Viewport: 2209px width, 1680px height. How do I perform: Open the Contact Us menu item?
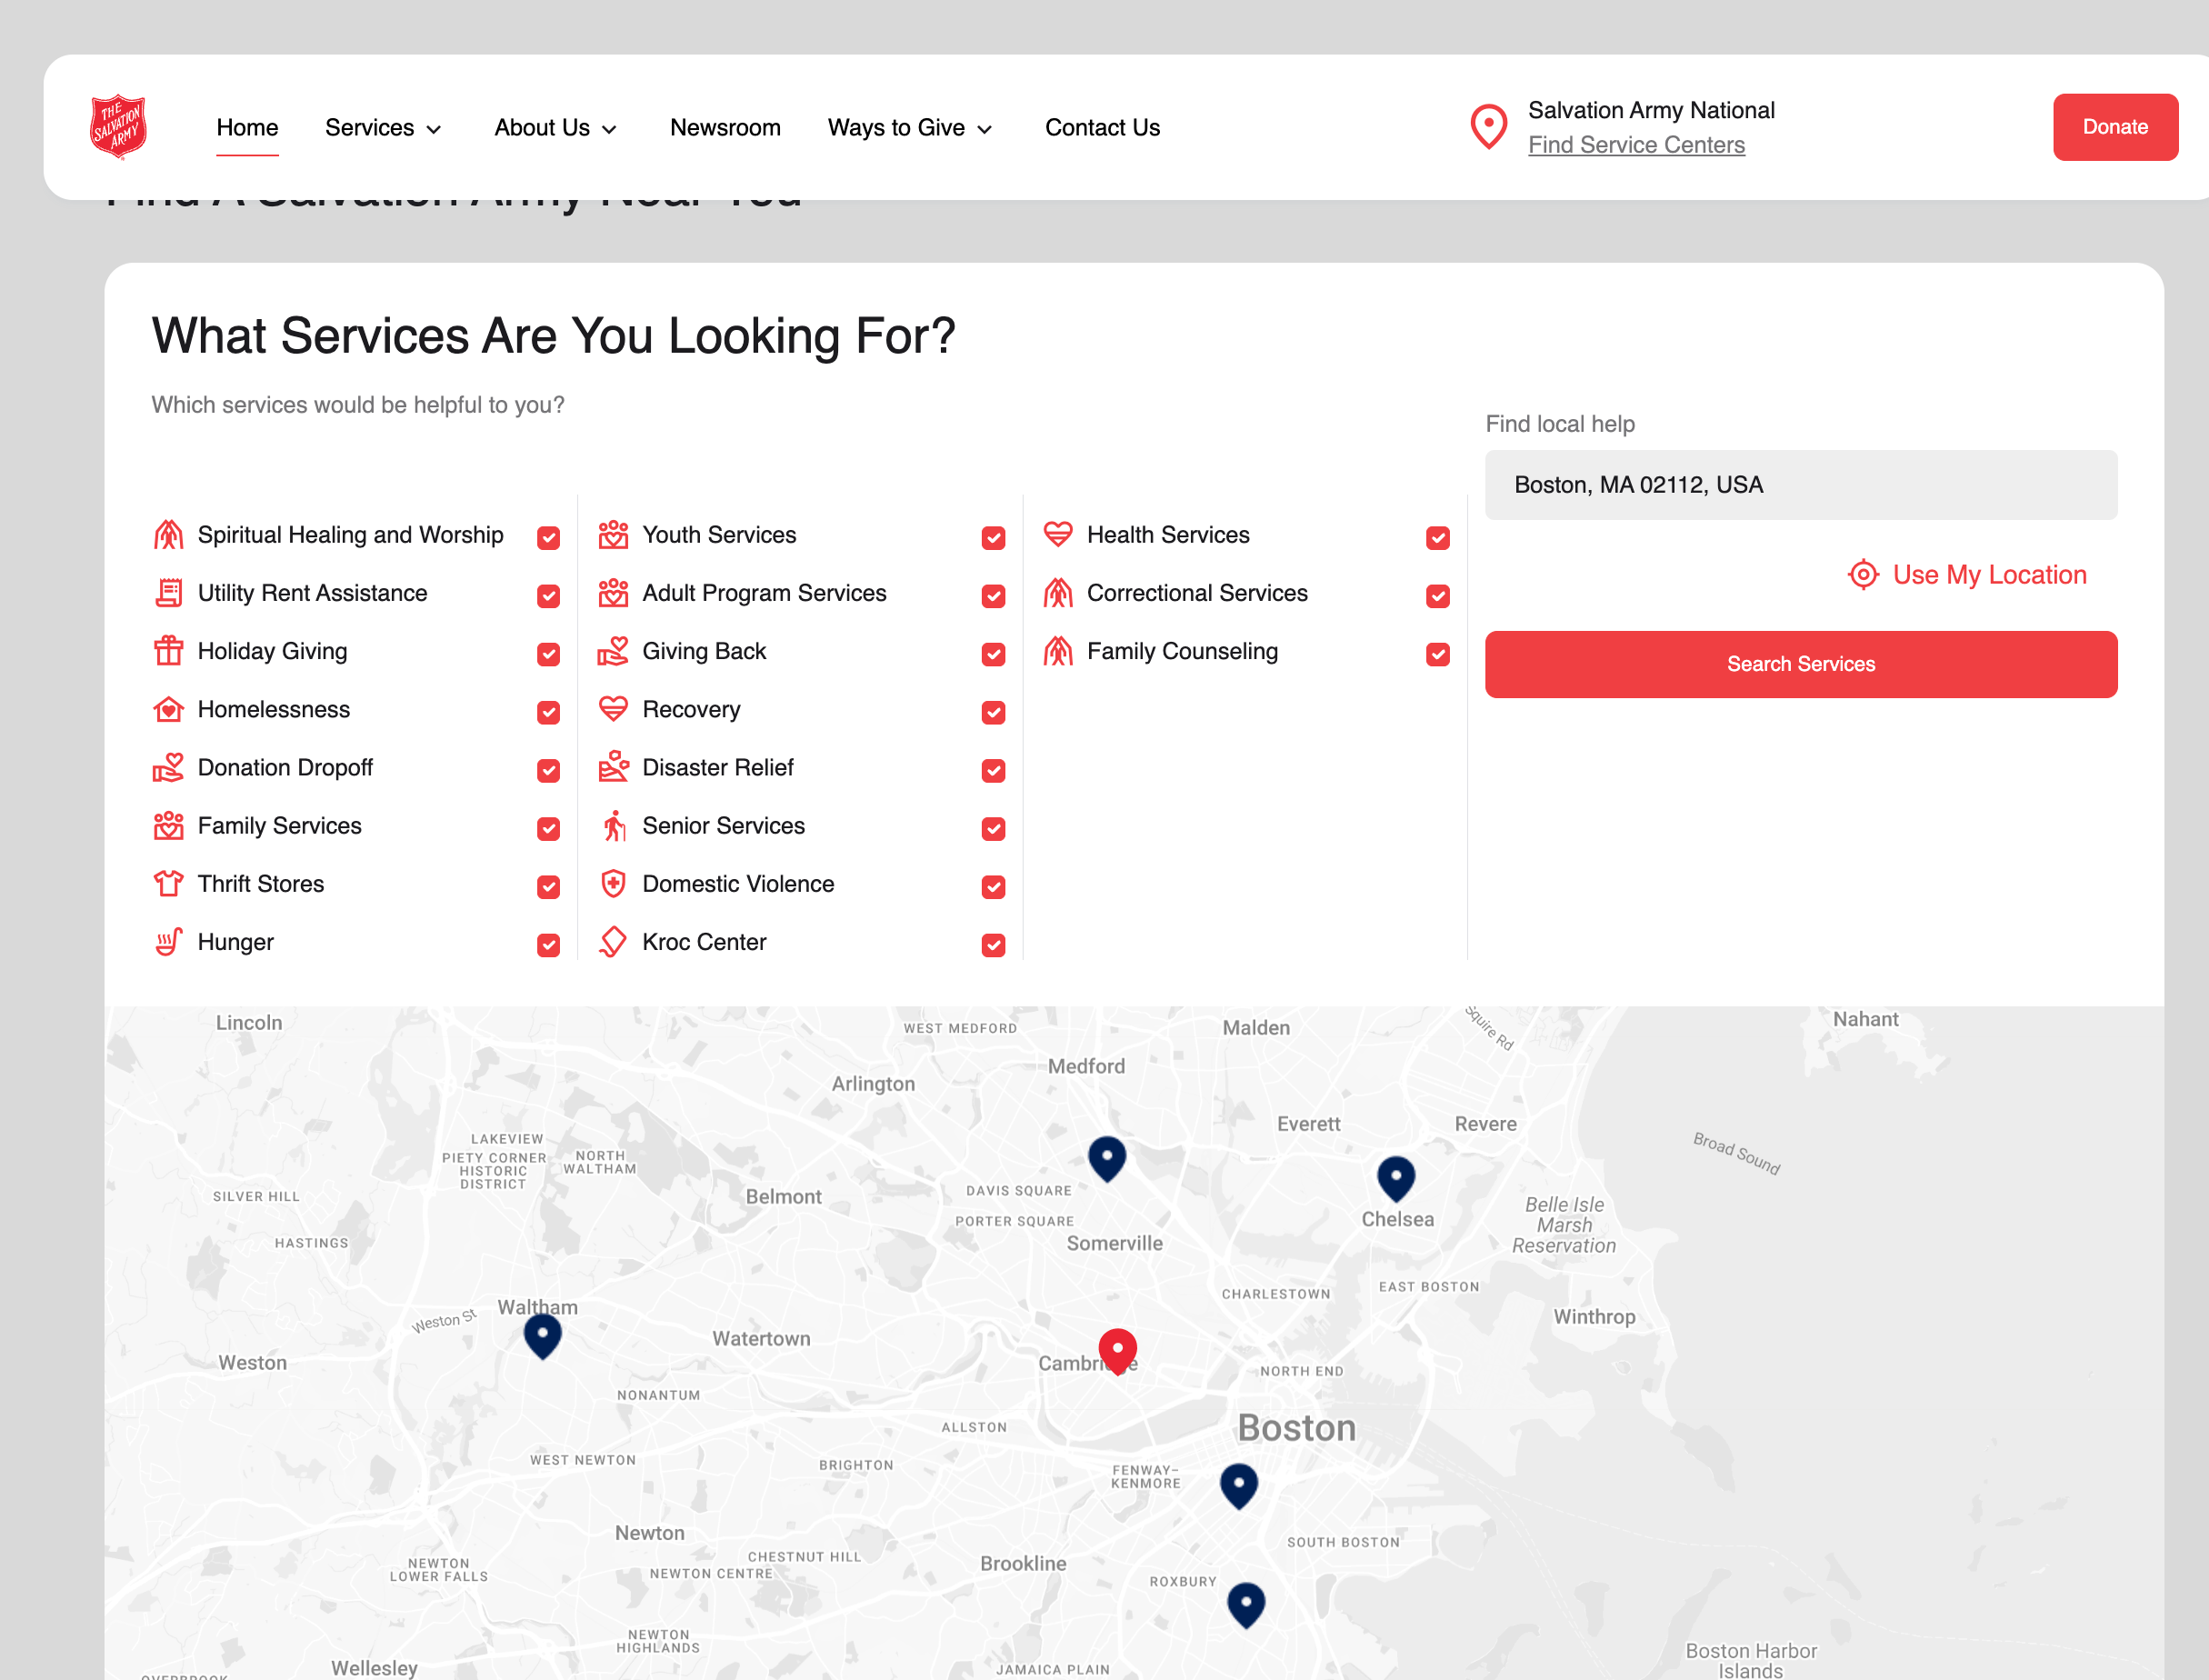click(1102, 128)
